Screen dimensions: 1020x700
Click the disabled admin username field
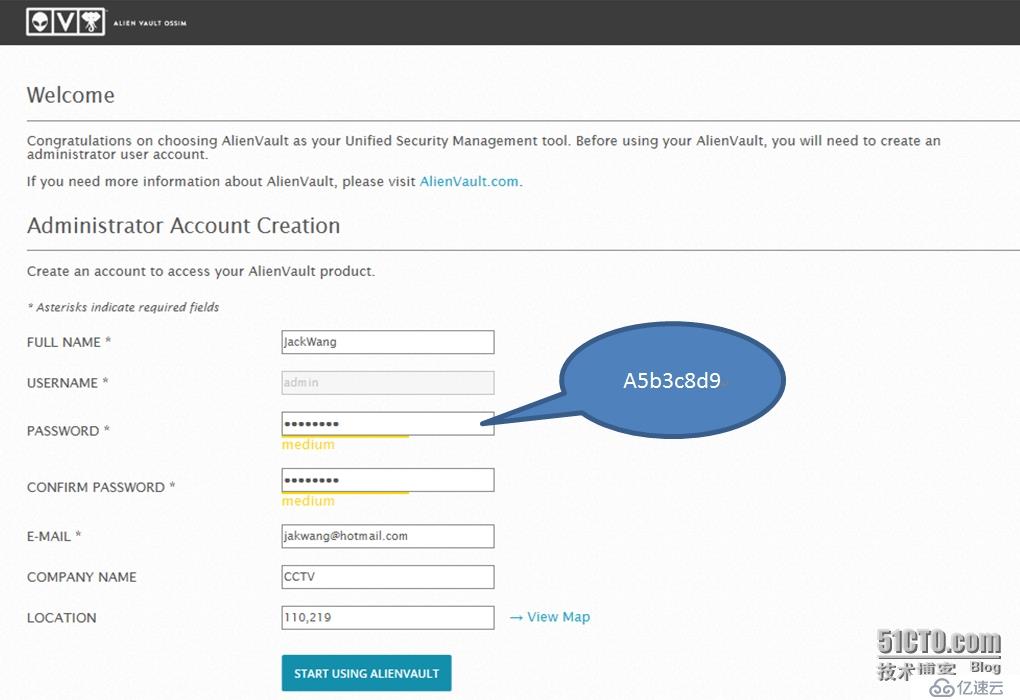(388, 383)
